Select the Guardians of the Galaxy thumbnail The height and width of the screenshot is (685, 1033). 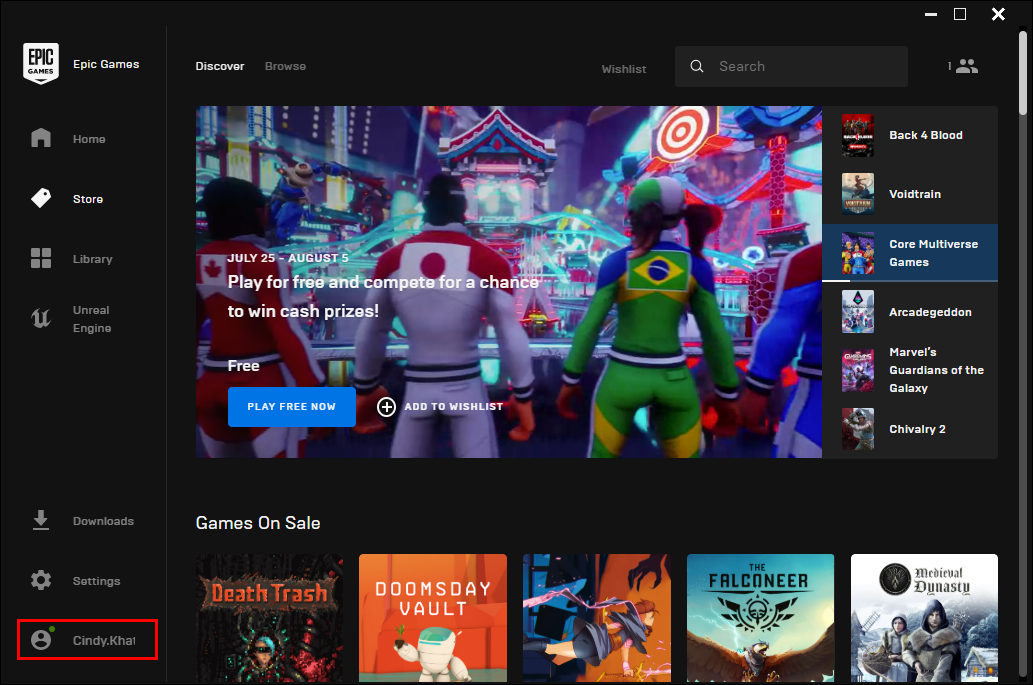point(858,370)
